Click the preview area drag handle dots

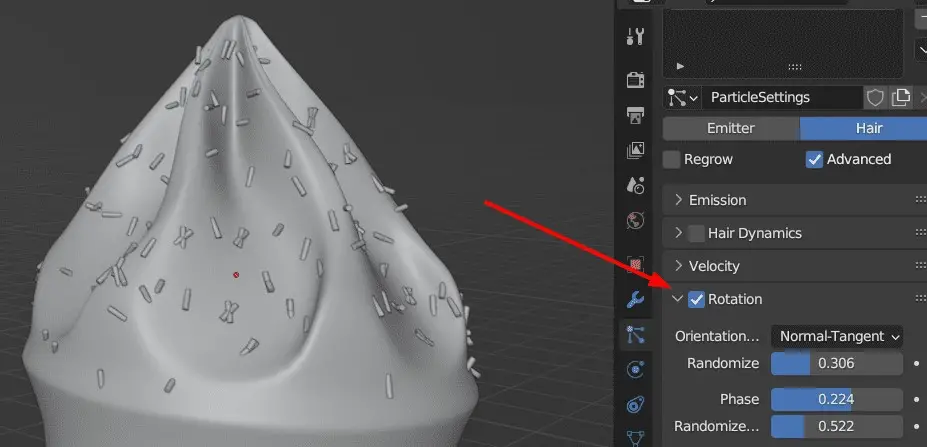pyautogui.click(x=795, y=67)
